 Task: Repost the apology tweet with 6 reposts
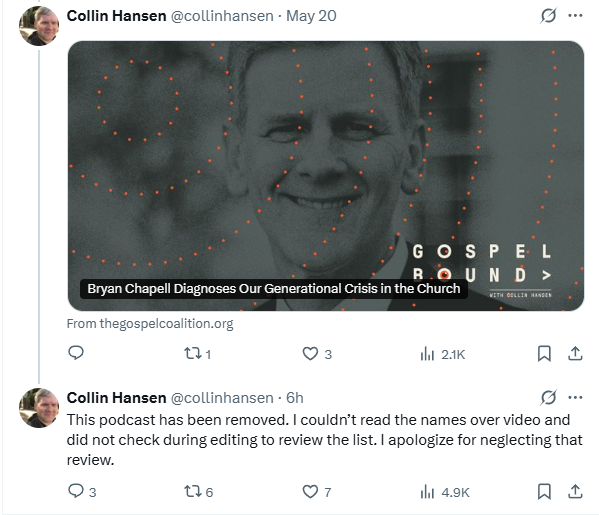[x=198, y=491]
